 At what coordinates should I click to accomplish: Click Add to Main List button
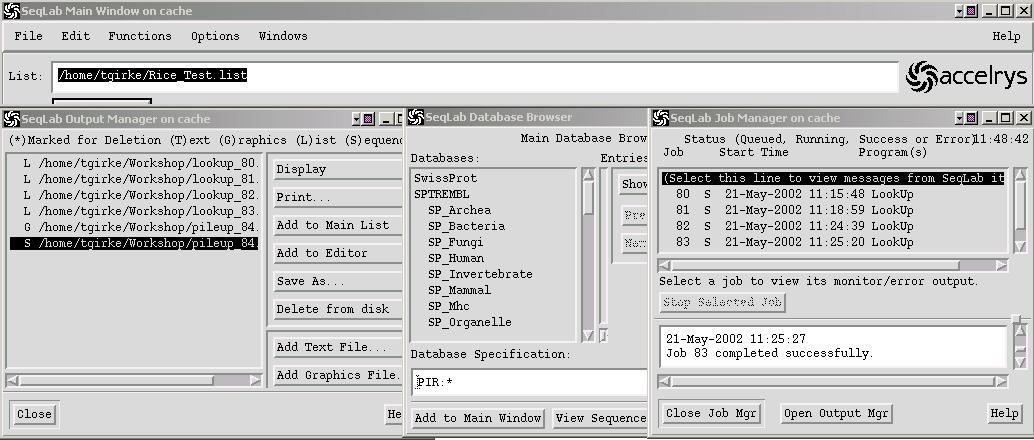coord(337,225)
